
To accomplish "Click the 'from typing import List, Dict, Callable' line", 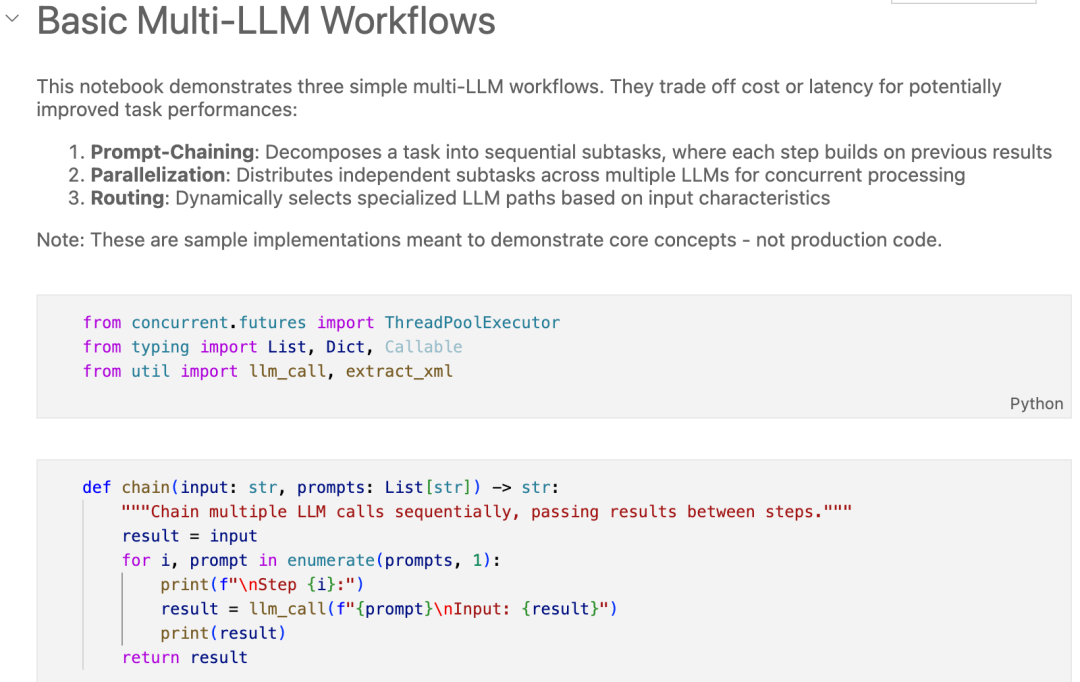I will [272, 347].
